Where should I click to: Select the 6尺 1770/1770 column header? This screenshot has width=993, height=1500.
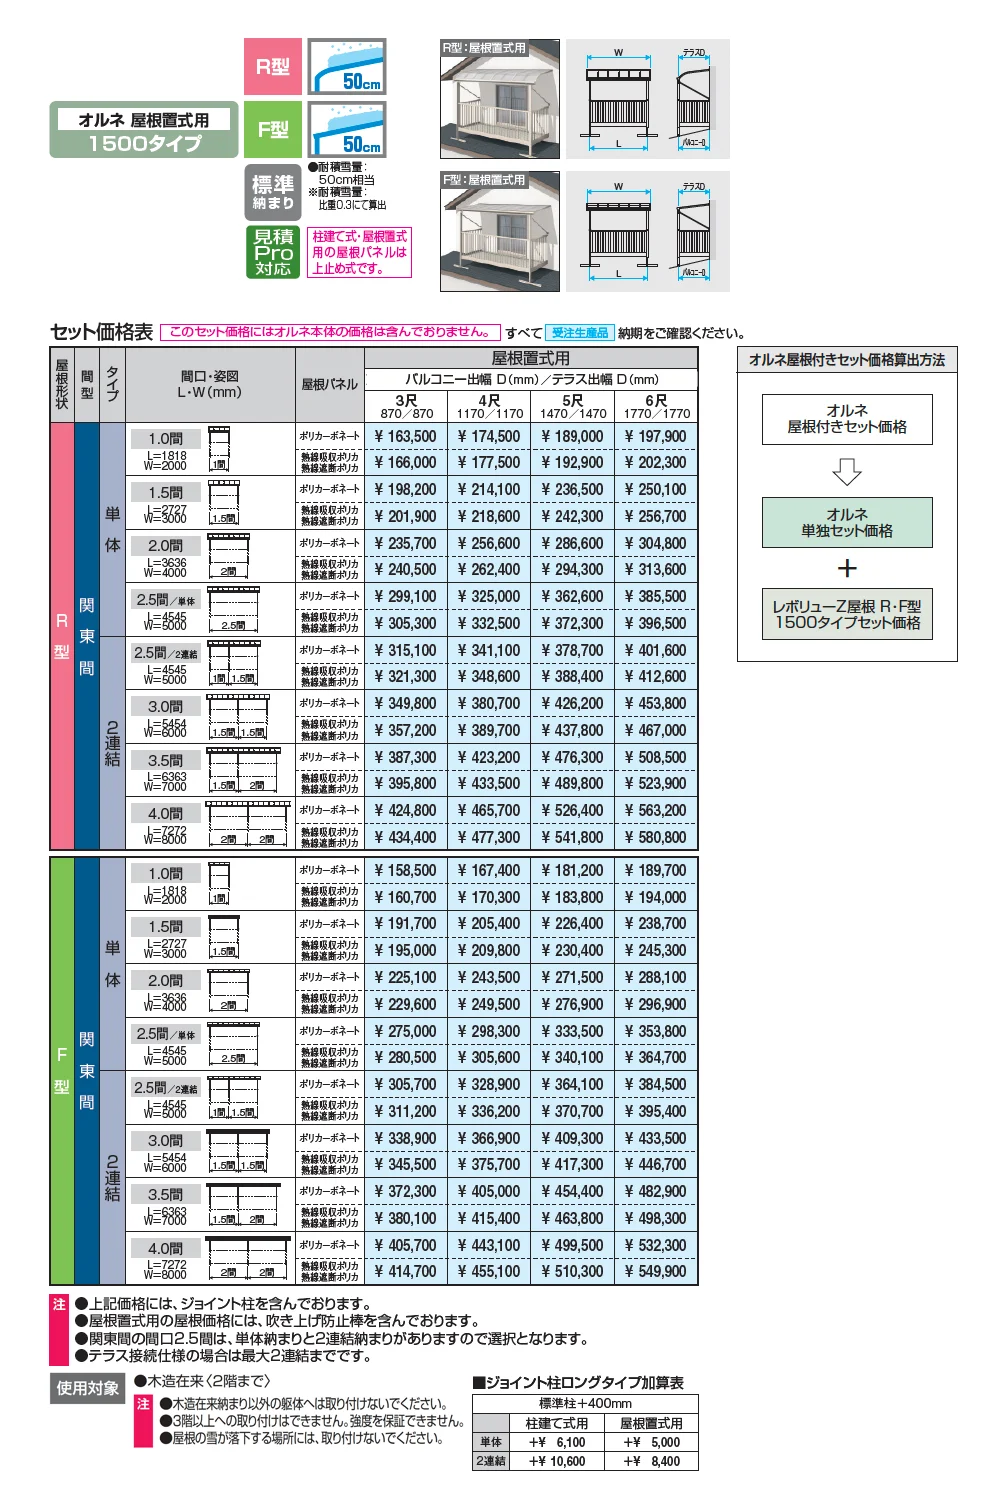pos(656,406)
